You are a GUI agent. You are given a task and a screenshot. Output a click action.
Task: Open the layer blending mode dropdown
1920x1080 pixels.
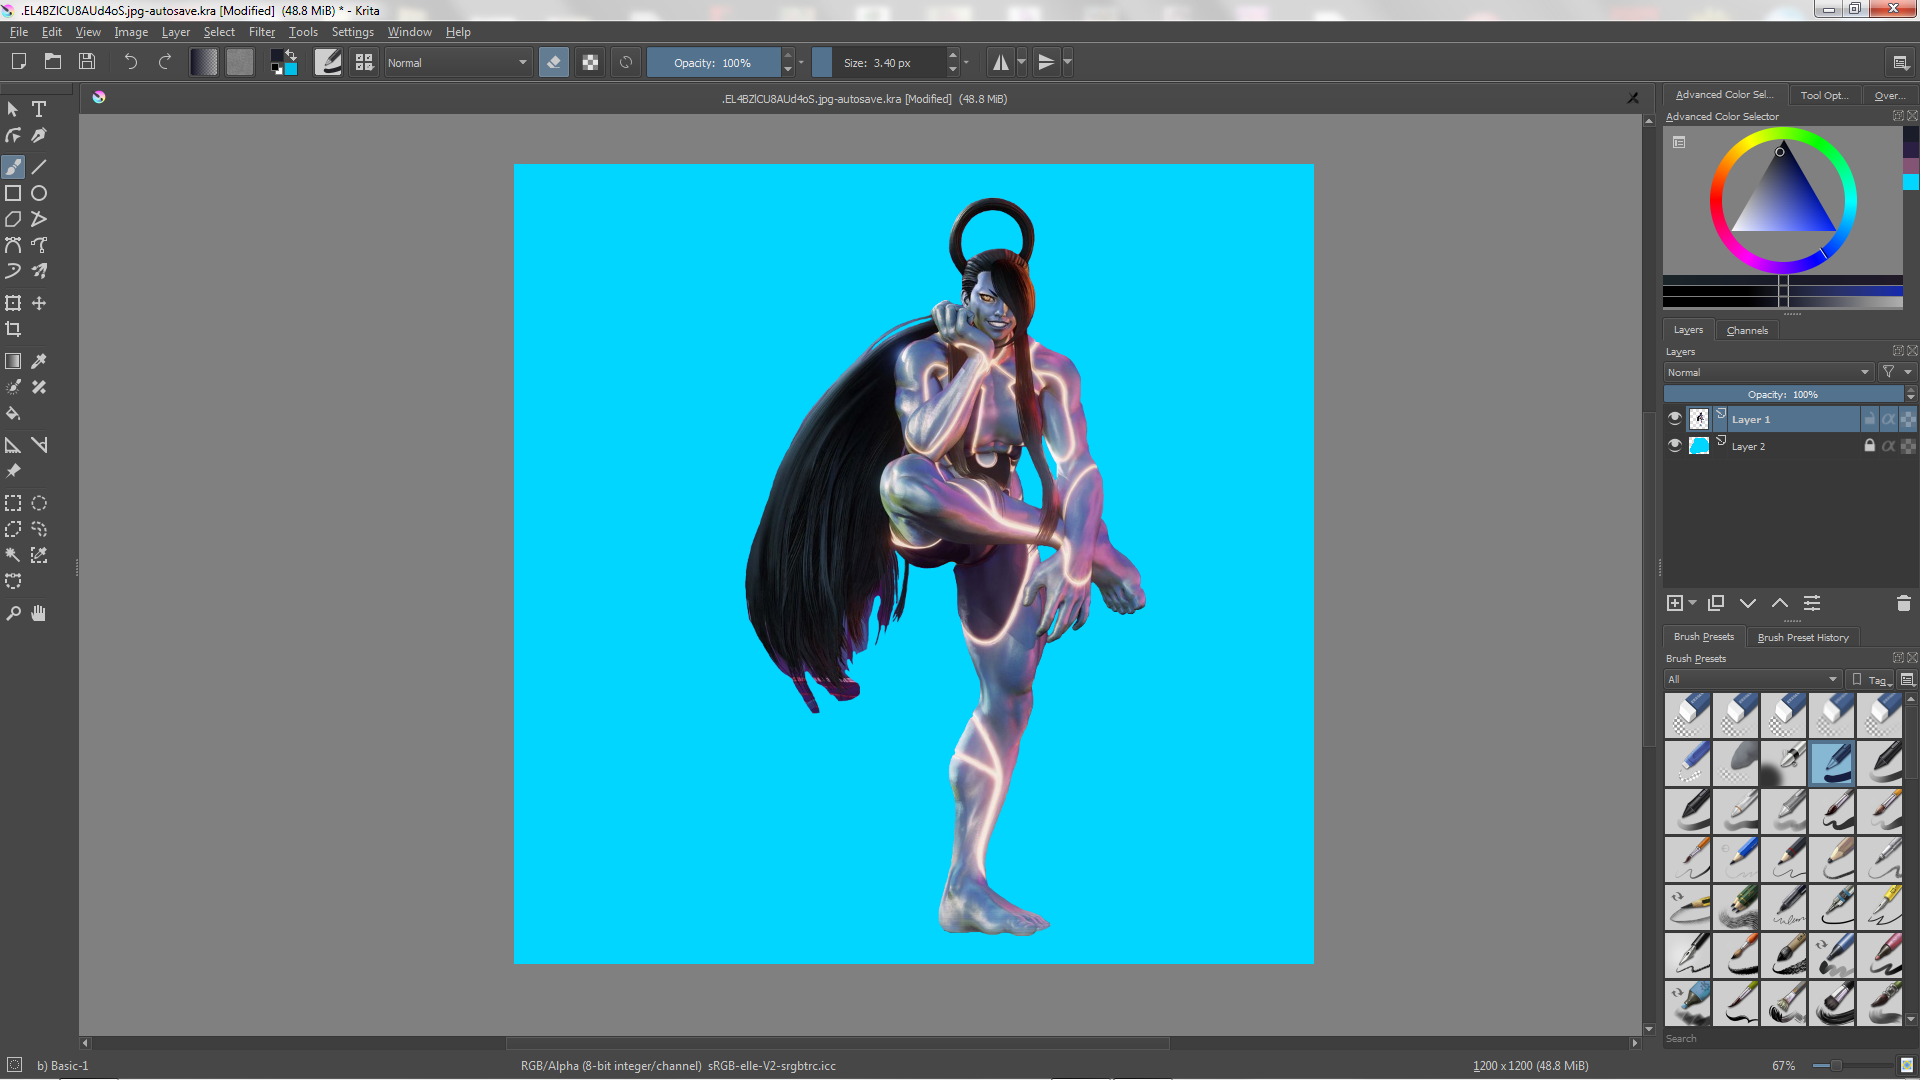(1767, 372)
